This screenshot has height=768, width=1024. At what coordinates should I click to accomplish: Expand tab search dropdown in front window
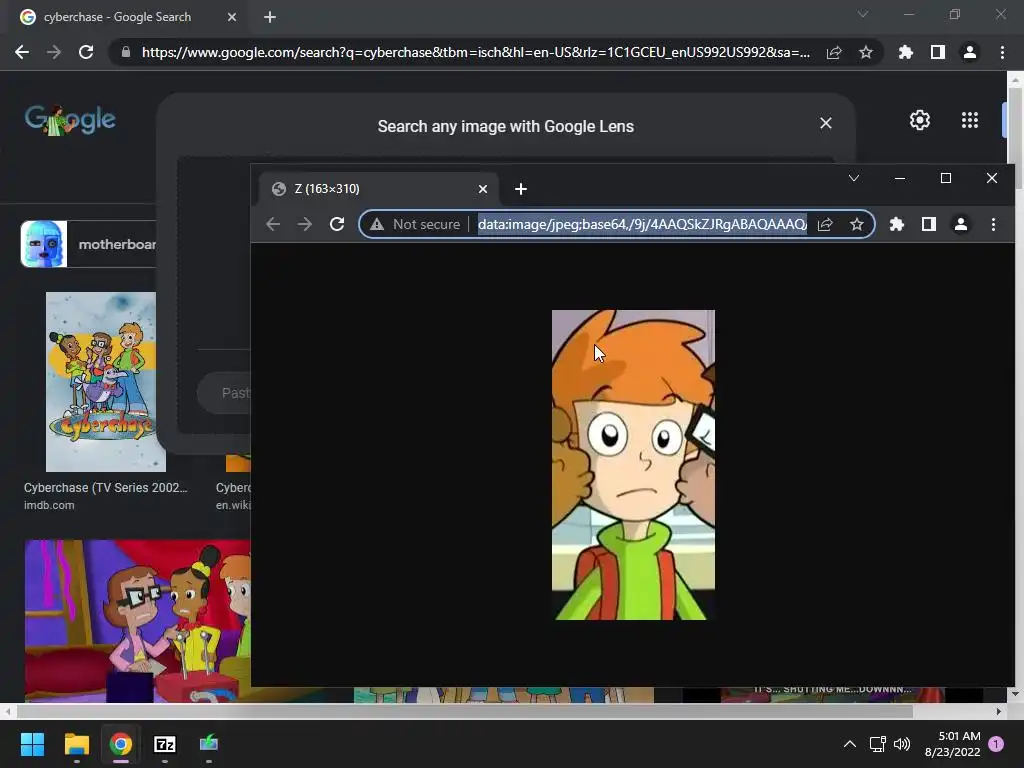854,178
